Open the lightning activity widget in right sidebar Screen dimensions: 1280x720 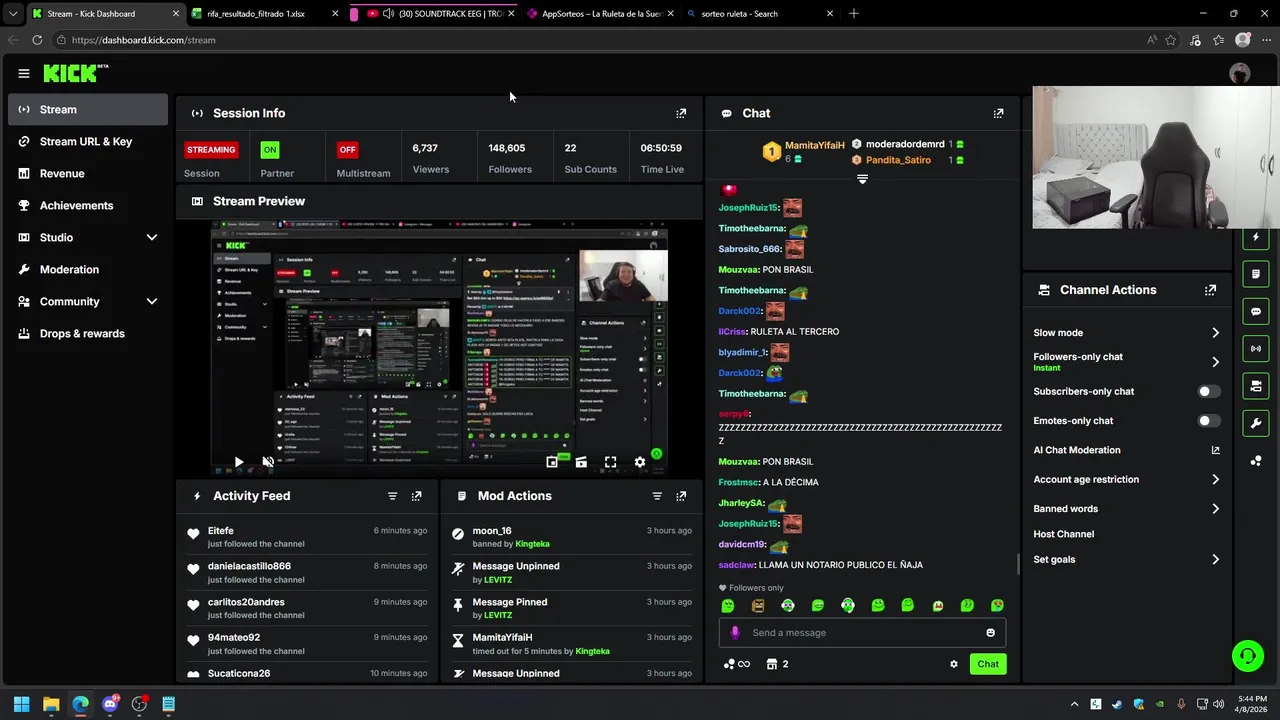1256,237
